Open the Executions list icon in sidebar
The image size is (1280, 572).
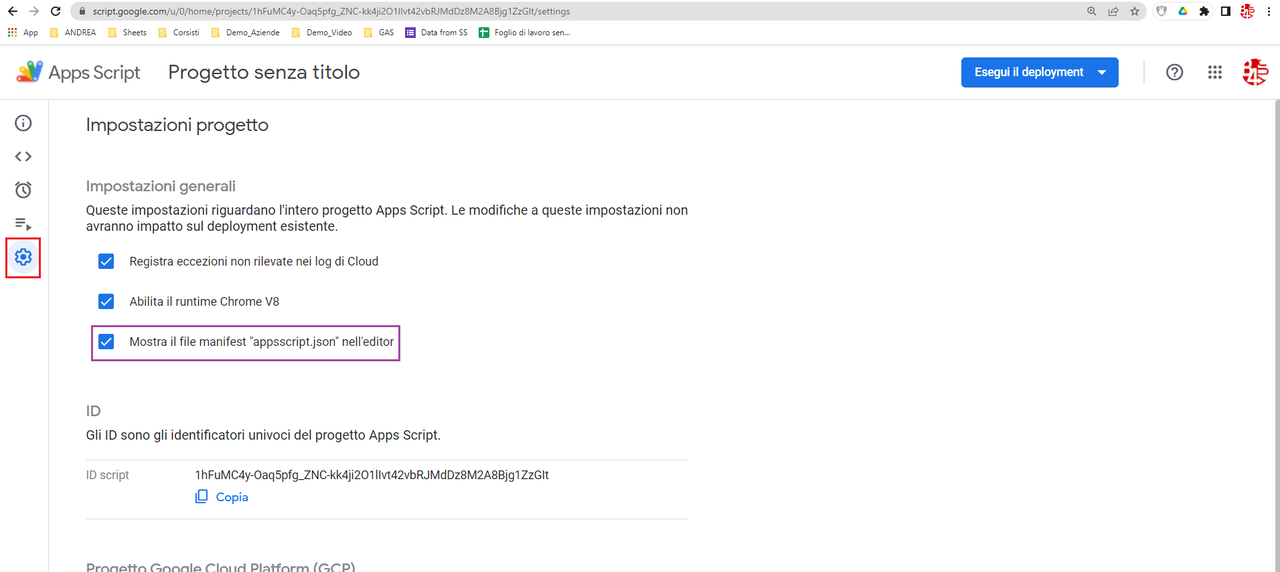pos(23,224)
